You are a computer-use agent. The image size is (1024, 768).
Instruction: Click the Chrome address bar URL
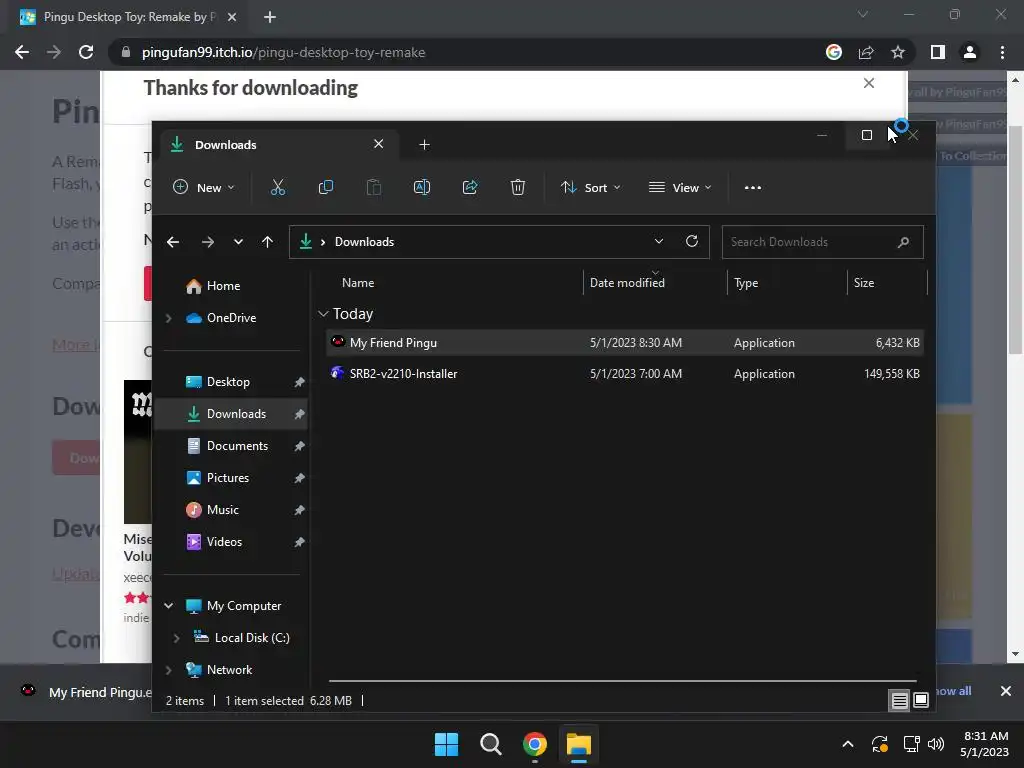[x=283, y=52]
